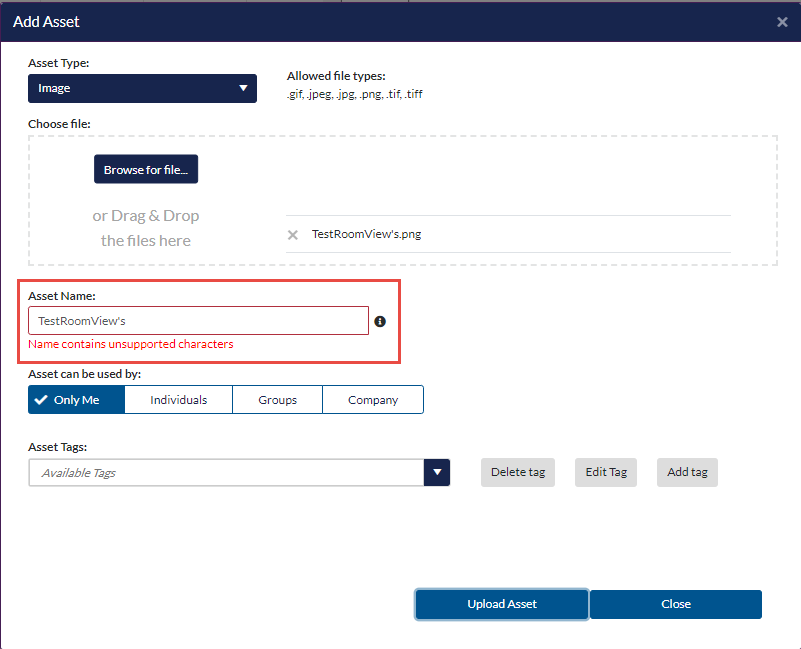This screenshot has width=801, height=649.
Task: Switch sharing to Individuals
Action: point(179,400)
